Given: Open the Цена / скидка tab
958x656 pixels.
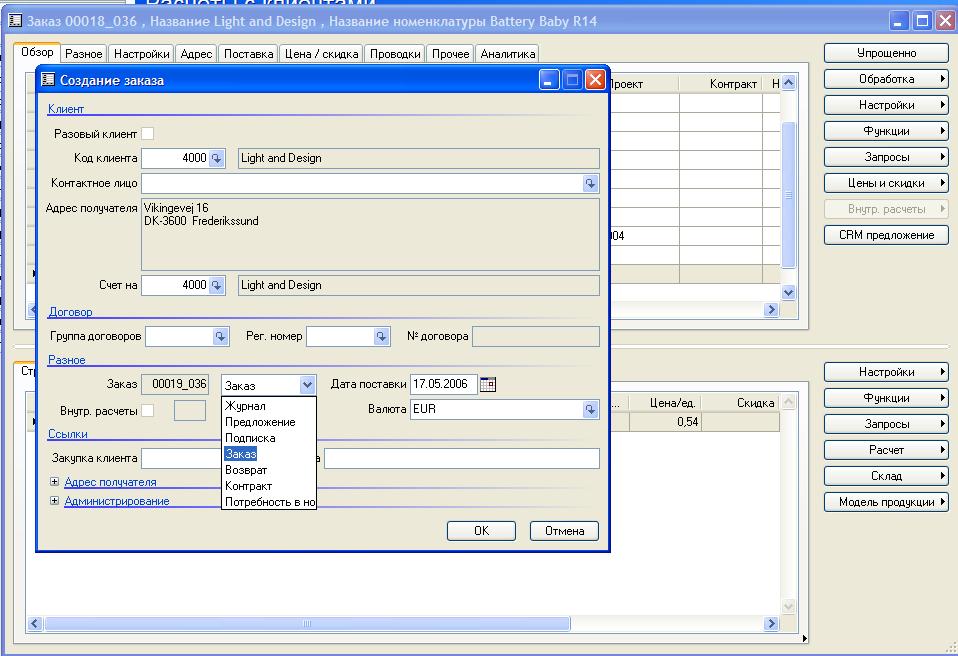Looking at the screenshot, I should pos(320,54).
